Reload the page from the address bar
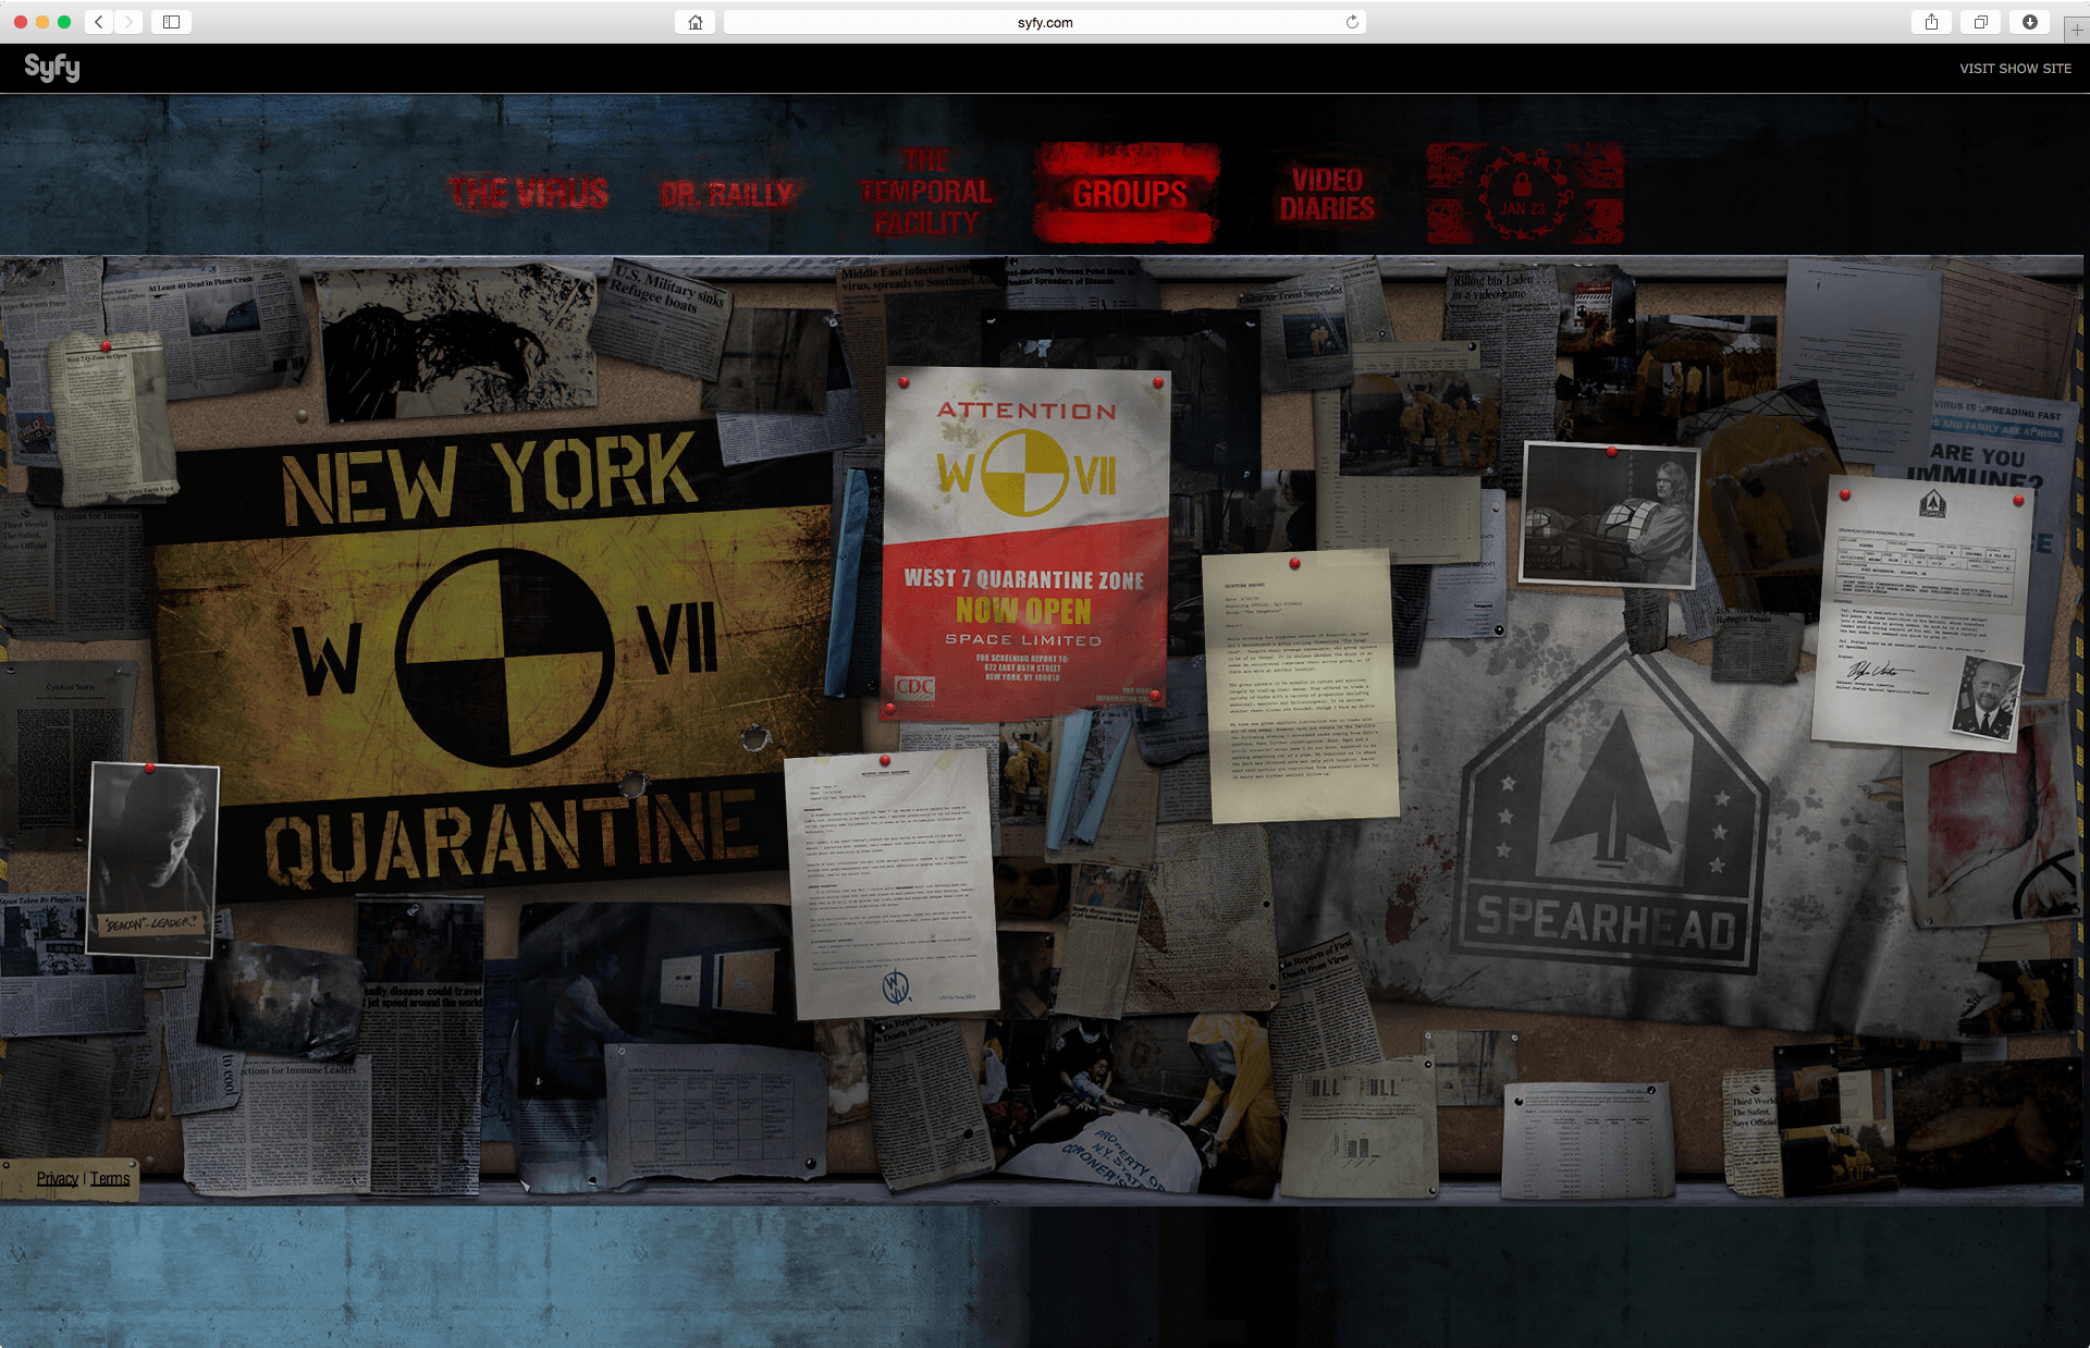 click(1351, 22)
